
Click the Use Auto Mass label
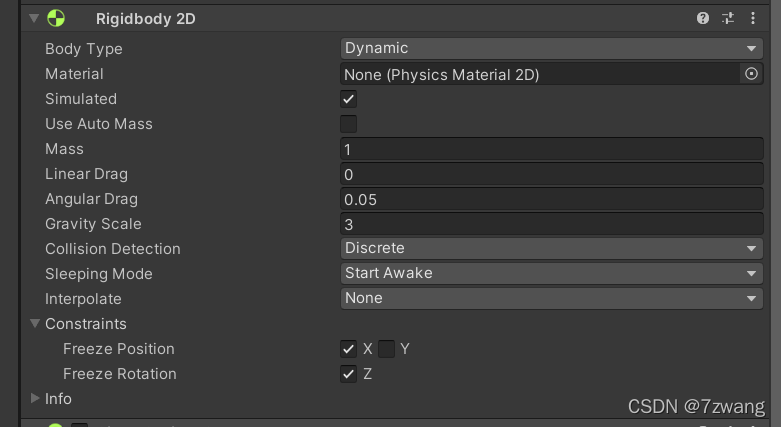(x=99, y=124)
